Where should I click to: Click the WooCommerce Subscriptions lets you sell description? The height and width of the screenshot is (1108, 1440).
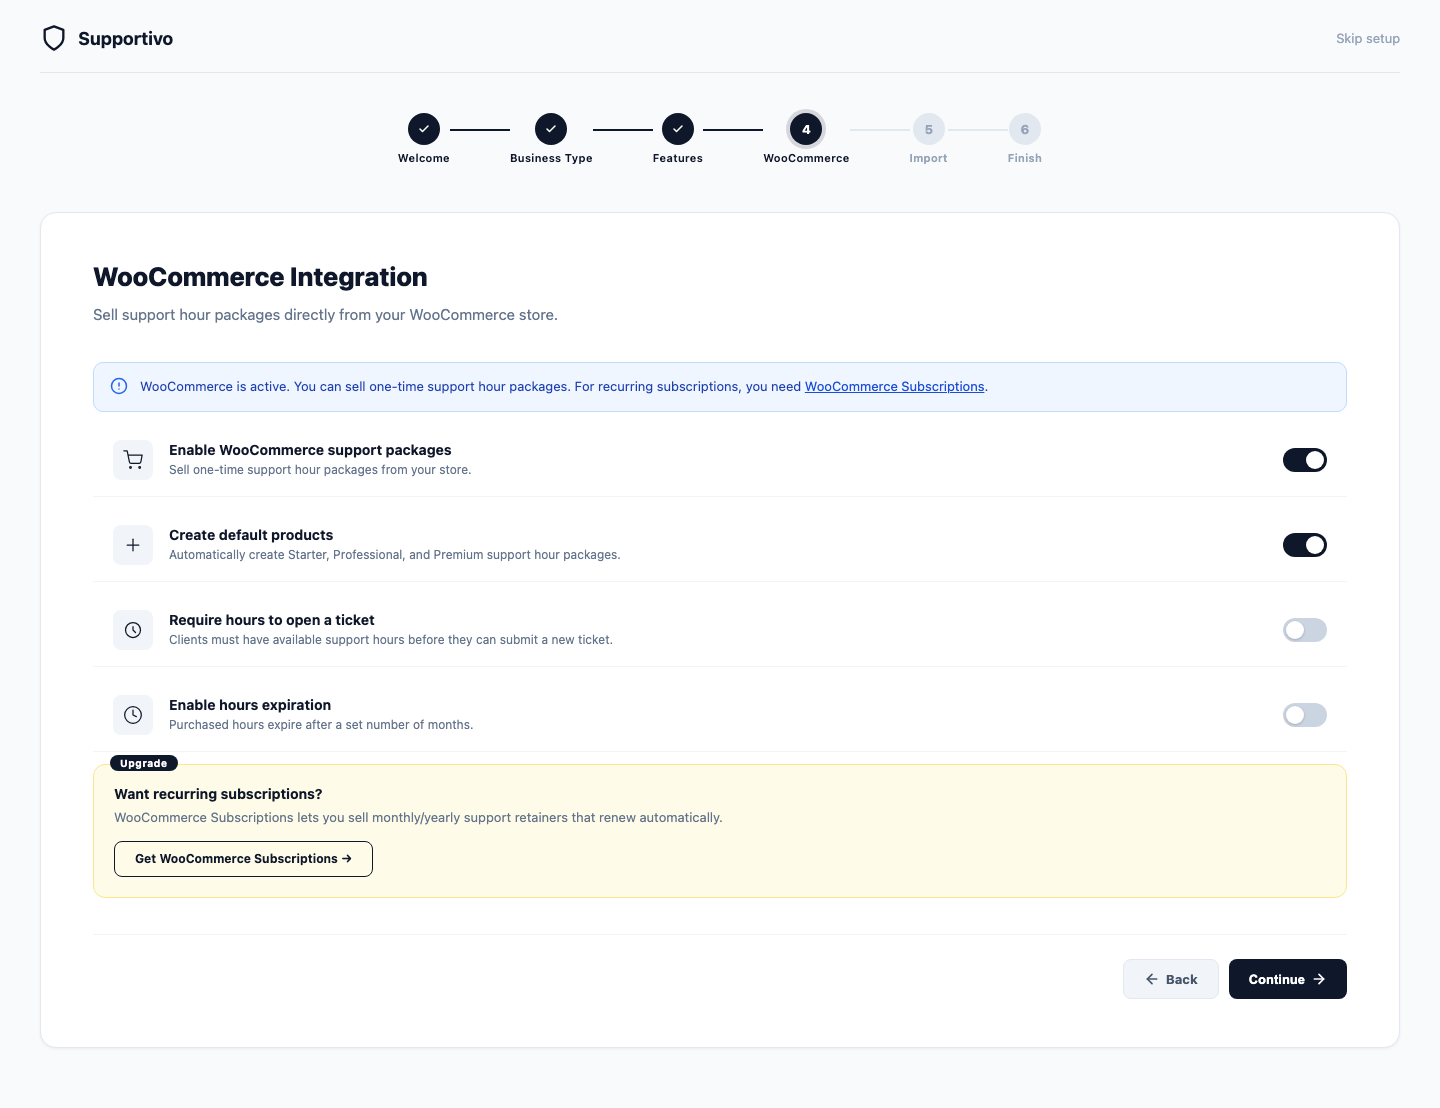(x=418, y=818)
